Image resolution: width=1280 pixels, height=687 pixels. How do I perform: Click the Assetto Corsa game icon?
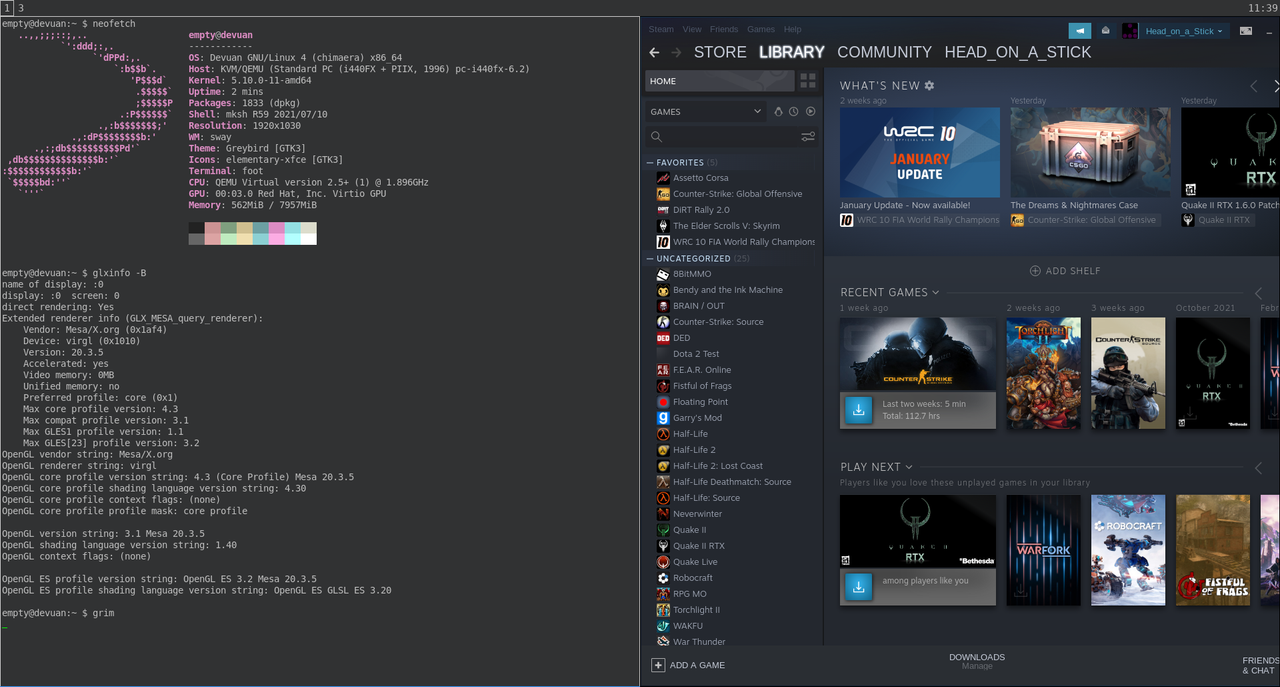663,178
